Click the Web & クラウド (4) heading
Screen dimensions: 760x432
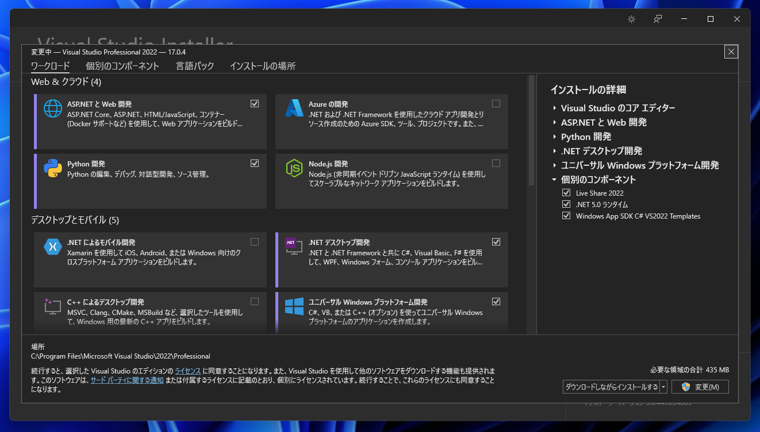pyautogui.click(x=66, y=82)
